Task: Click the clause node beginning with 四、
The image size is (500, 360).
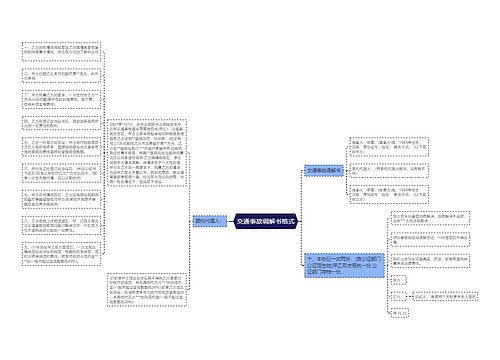Action: click(61, 123)
